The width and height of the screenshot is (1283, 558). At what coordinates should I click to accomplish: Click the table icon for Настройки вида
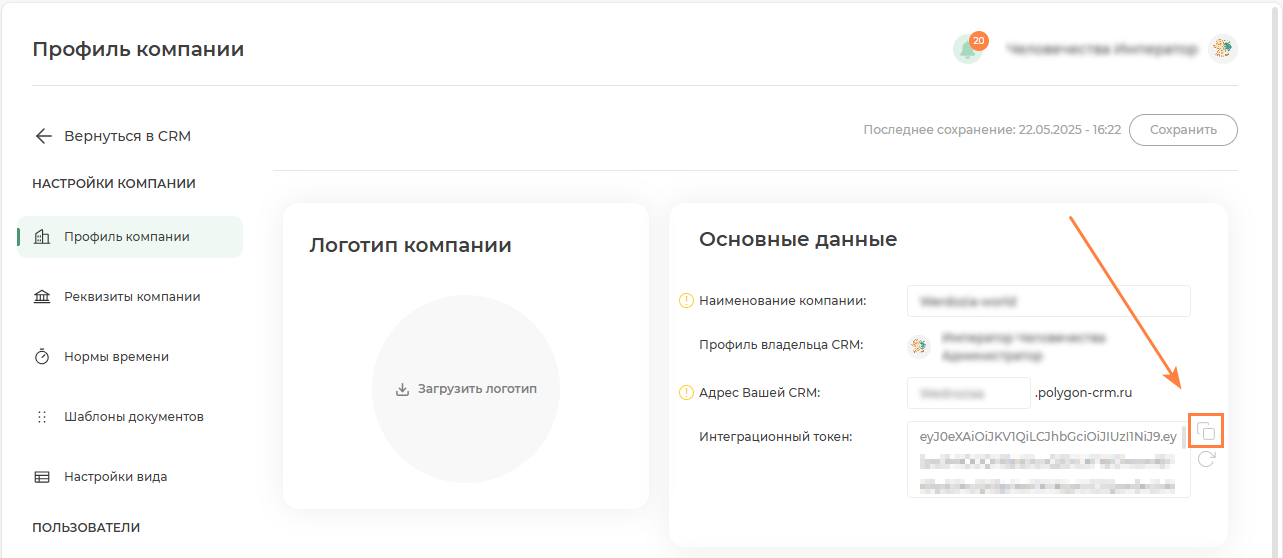coord(42,477)
